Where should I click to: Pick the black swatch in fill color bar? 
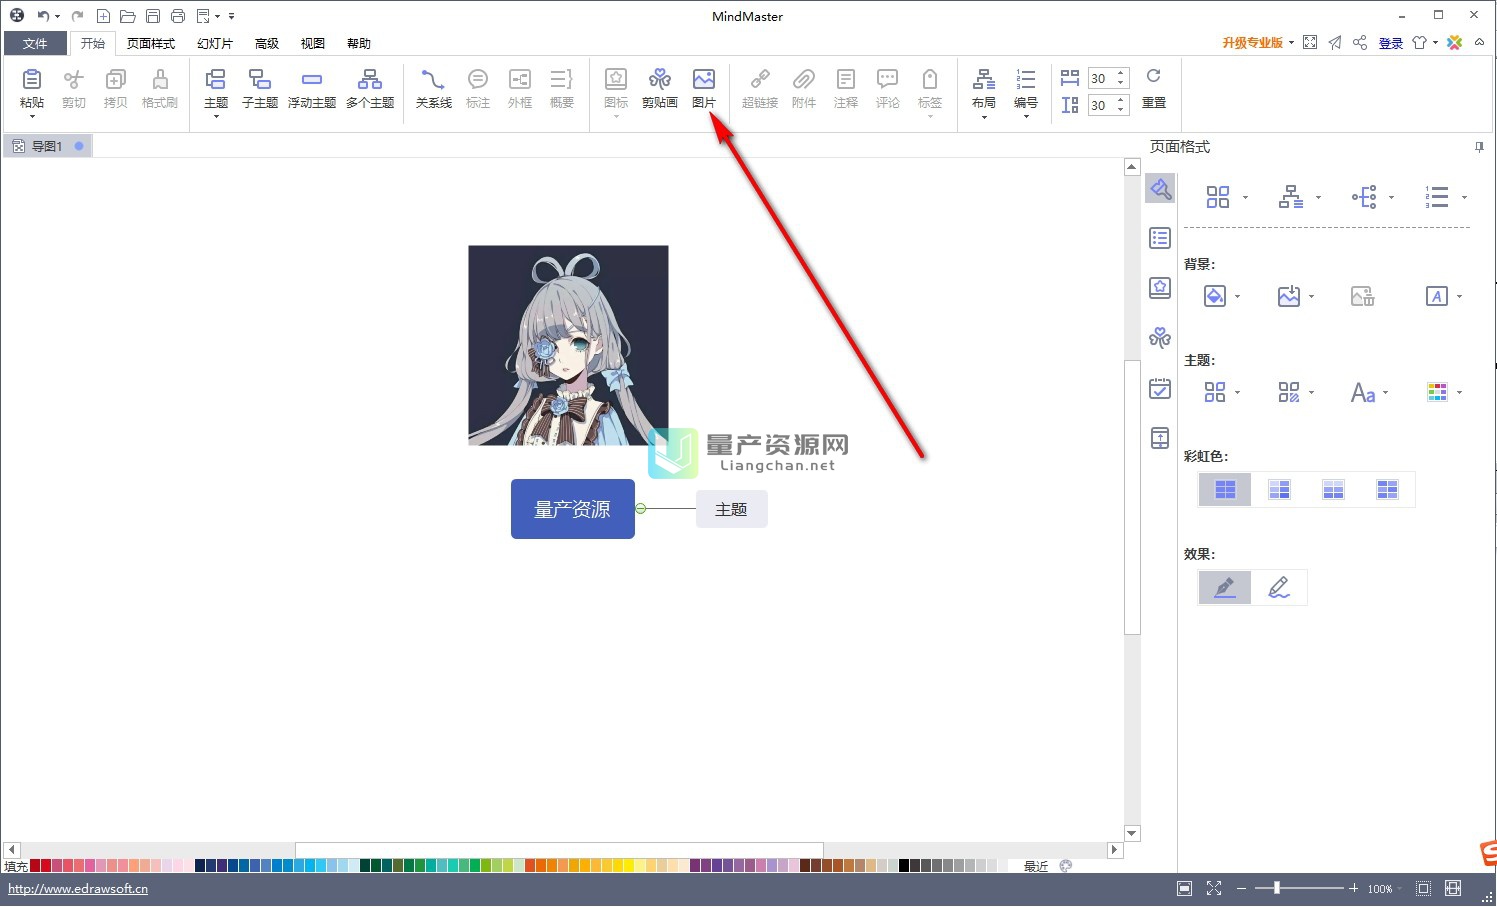[904, 866]
